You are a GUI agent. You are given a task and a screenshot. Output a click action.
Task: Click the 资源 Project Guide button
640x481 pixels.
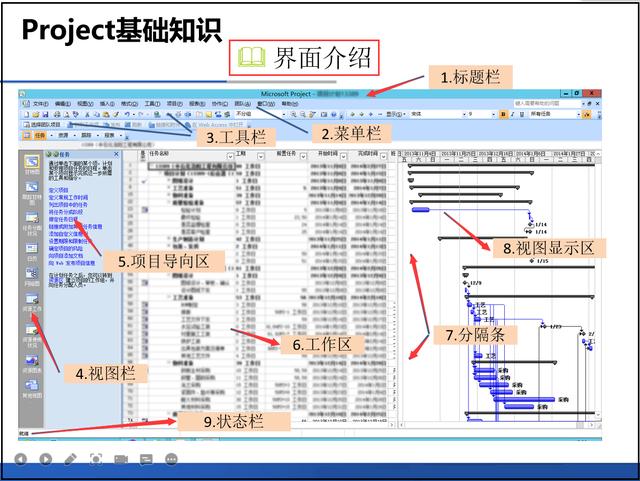(x=63, y=135)
